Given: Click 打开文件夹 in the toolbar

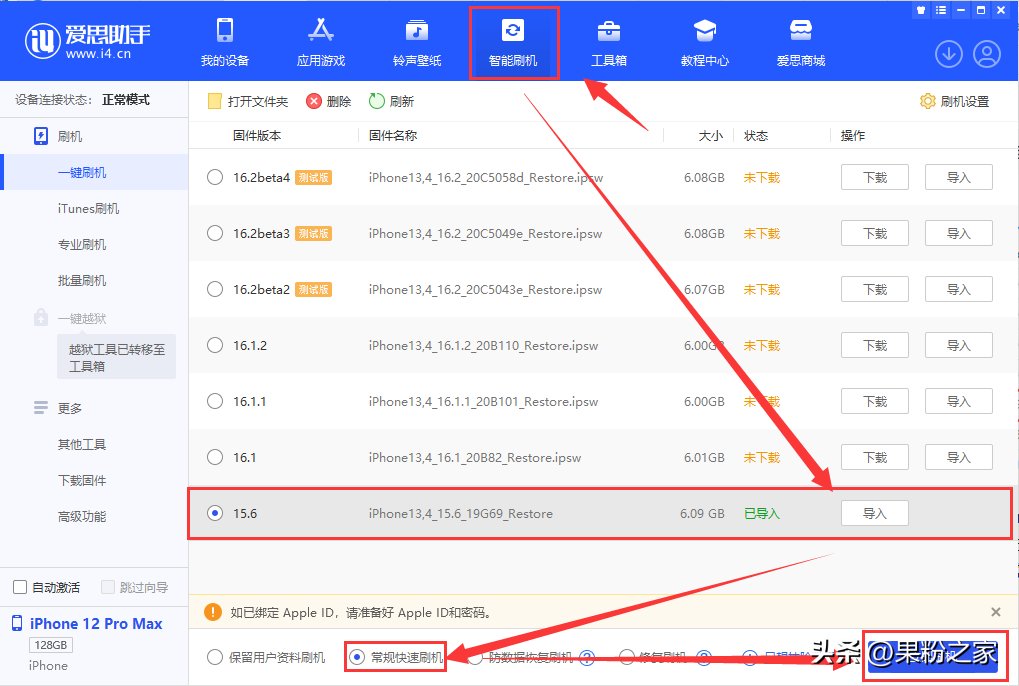Looking at the screenshot, I should coord(248,101).
